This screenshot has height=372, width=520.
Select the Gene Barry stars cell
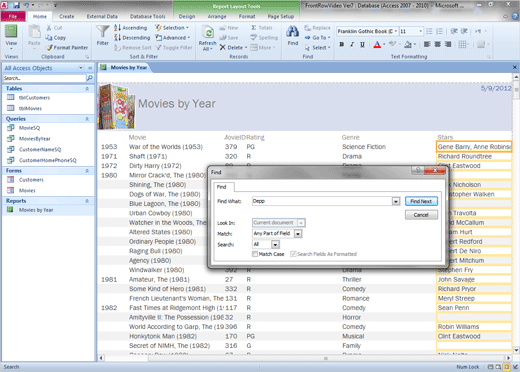474,147
